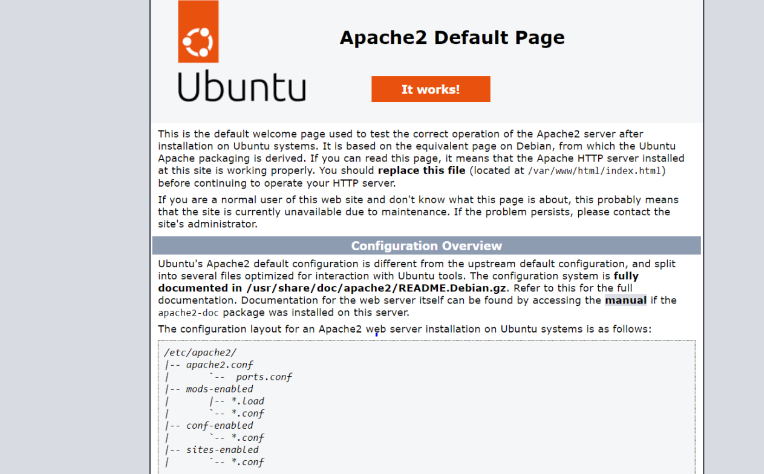Open the manual link
The width and height of the screenshot is (764, 474).
pyautogui.click(x=626, y=300)
